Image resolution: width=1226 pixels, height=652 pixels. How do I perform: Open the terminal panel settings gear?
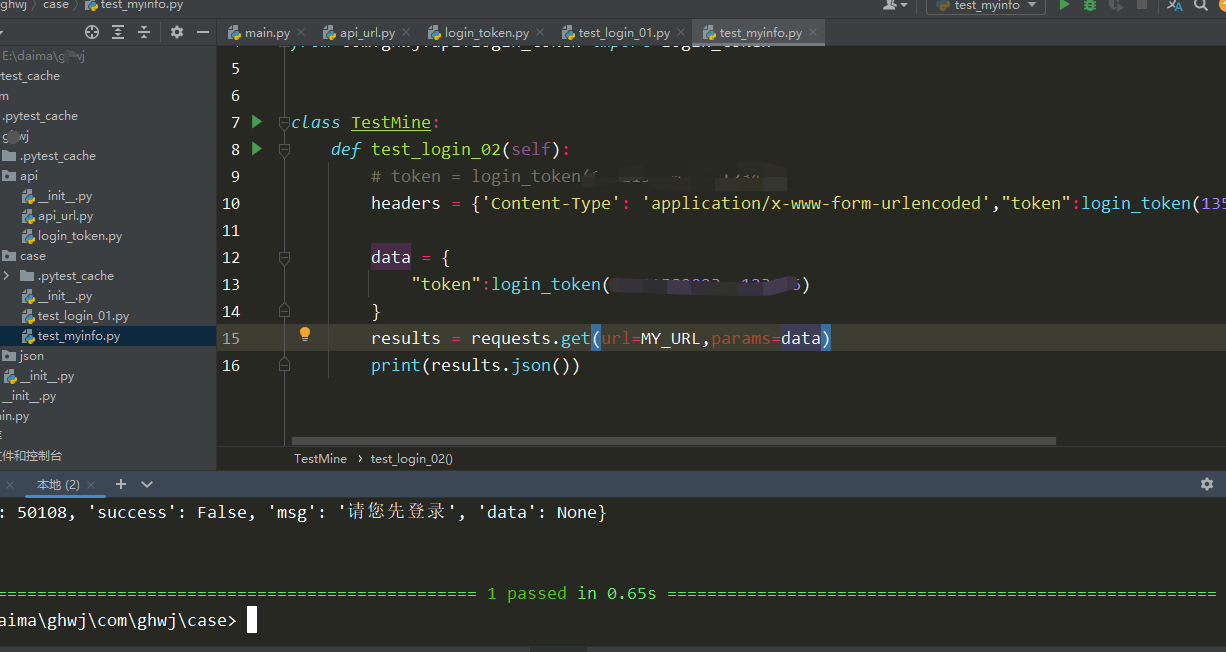(x=1206, y=484)
